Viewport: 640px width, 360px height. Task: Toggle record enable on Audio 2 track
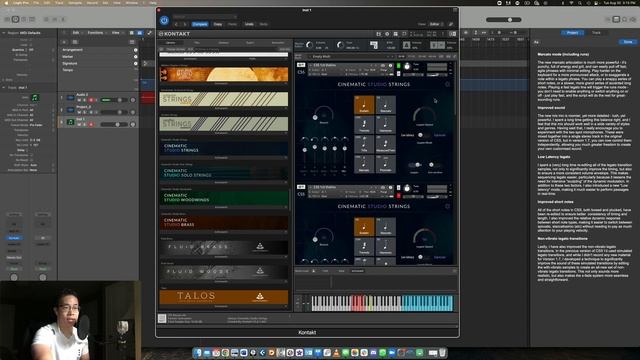click(x=91, y=100)
